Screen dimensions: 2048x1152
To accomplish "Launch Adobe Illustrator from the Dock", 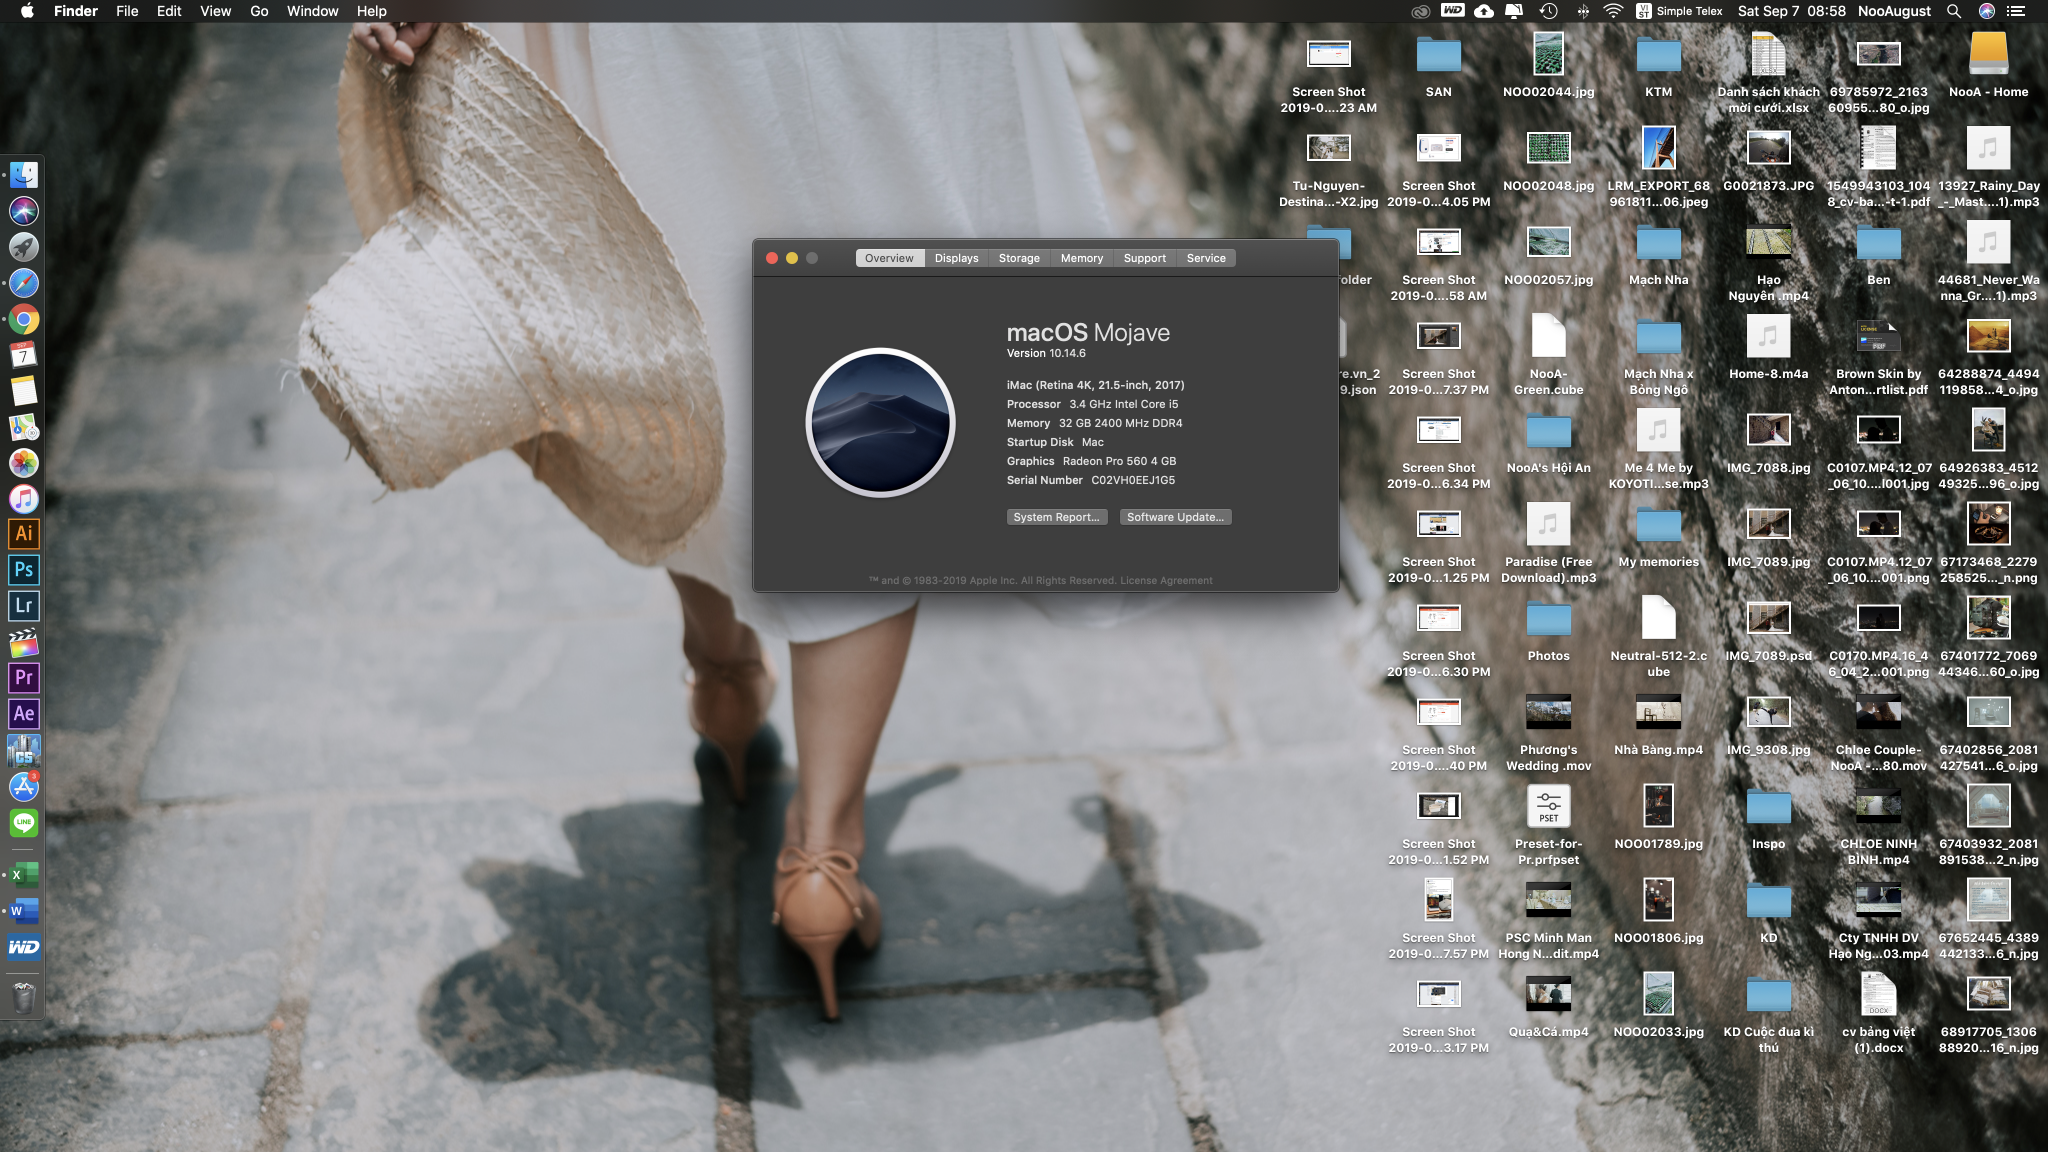I will coord(24,534).
